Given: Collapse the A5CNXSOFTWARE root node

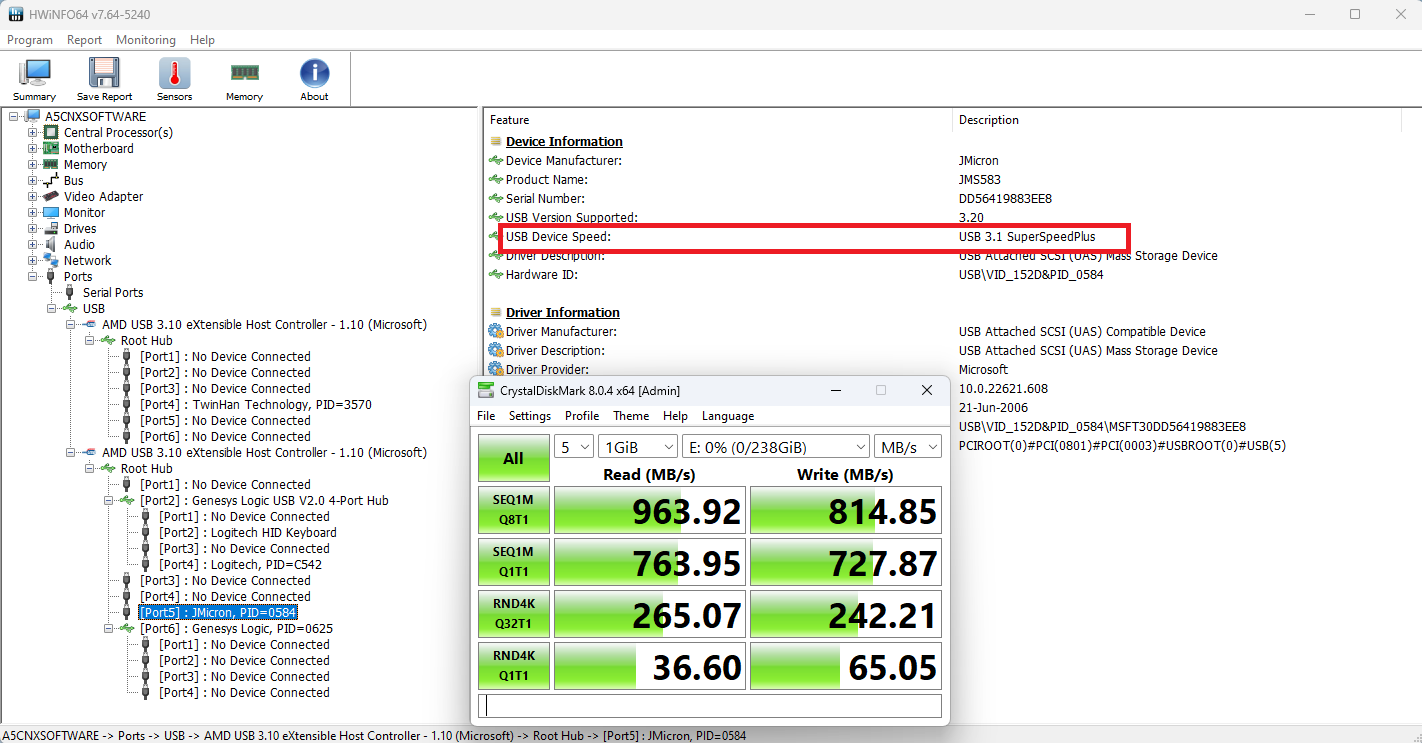Looking at the screenshot, I should pos(14,117).
